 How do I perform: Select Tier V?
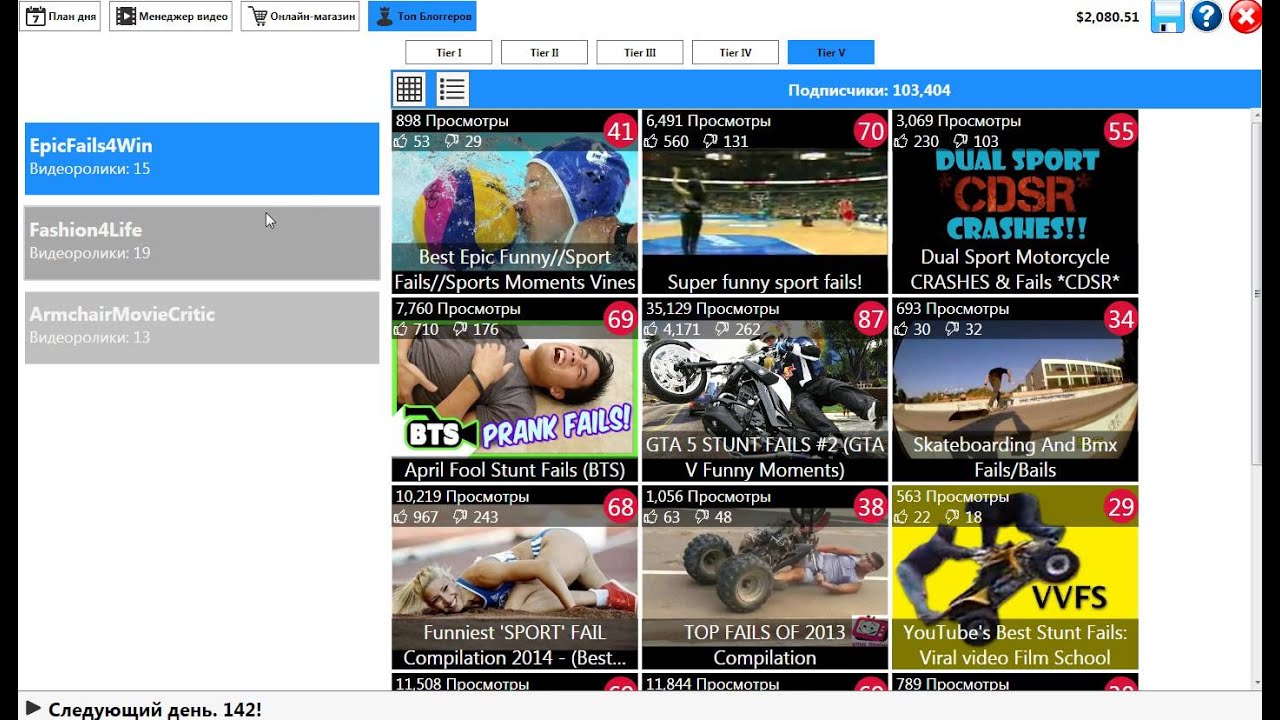pos(831,53)
